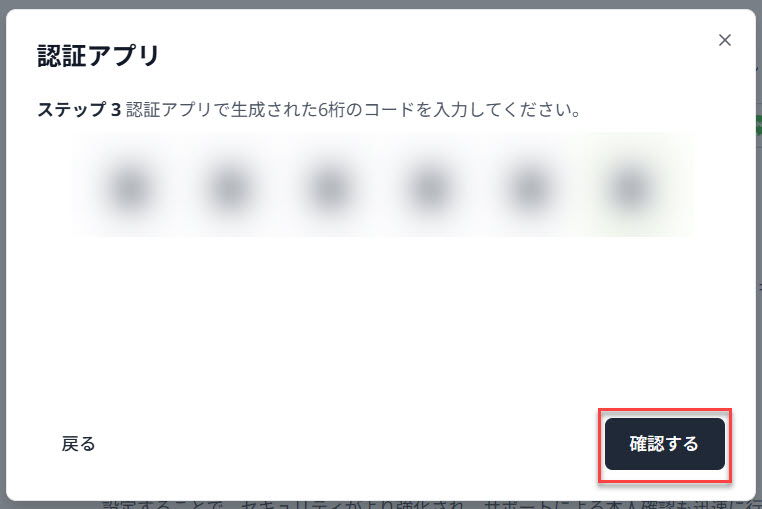Click the 6桁のコードを入力してください instruction text
The width and height of the screenshot is (762, 509).
click(x=450, y=109)
